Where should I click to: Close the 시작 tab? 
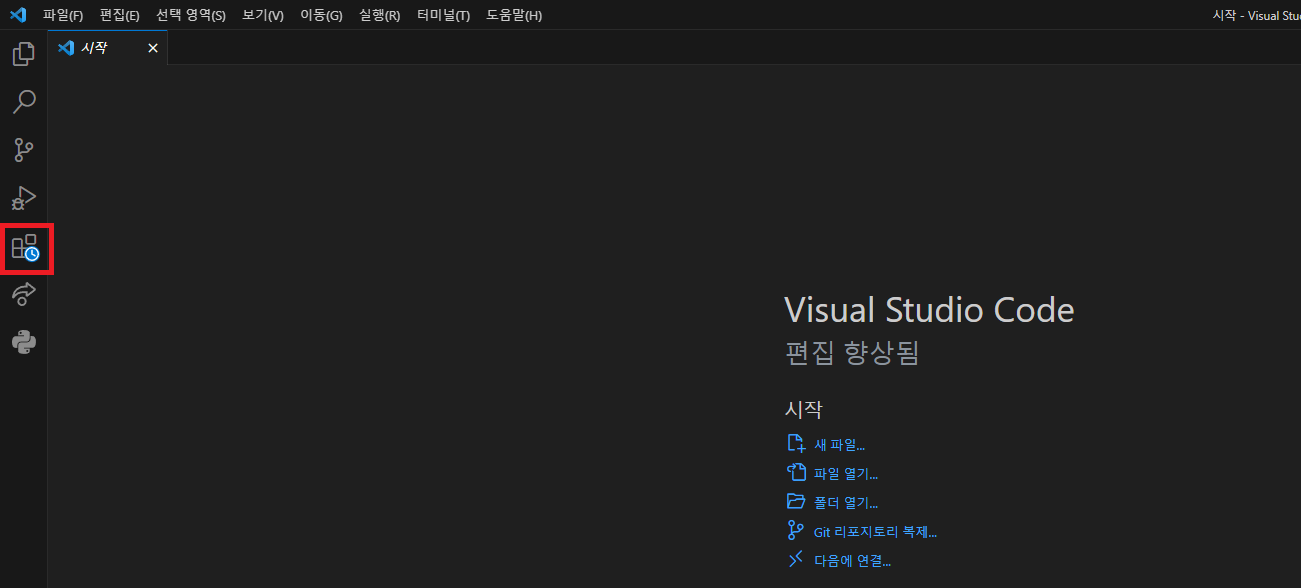coord(153,48)
